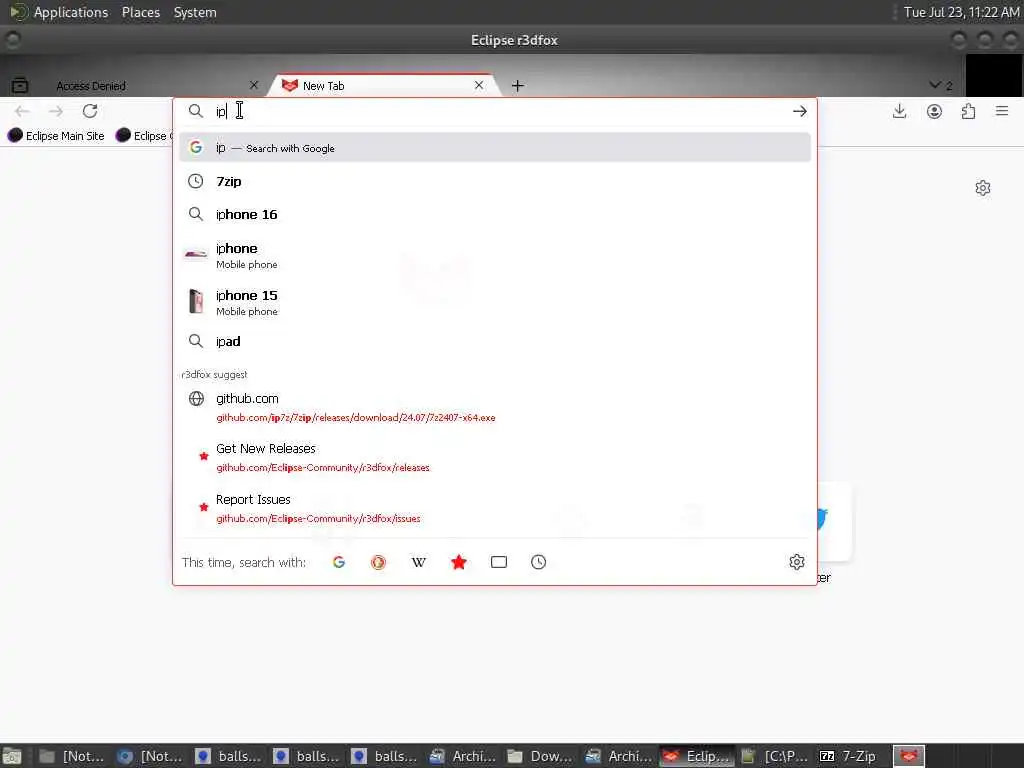Open new tab page customize gear
The width and height of the screenshot is (1024, 768).
(983, 188)
